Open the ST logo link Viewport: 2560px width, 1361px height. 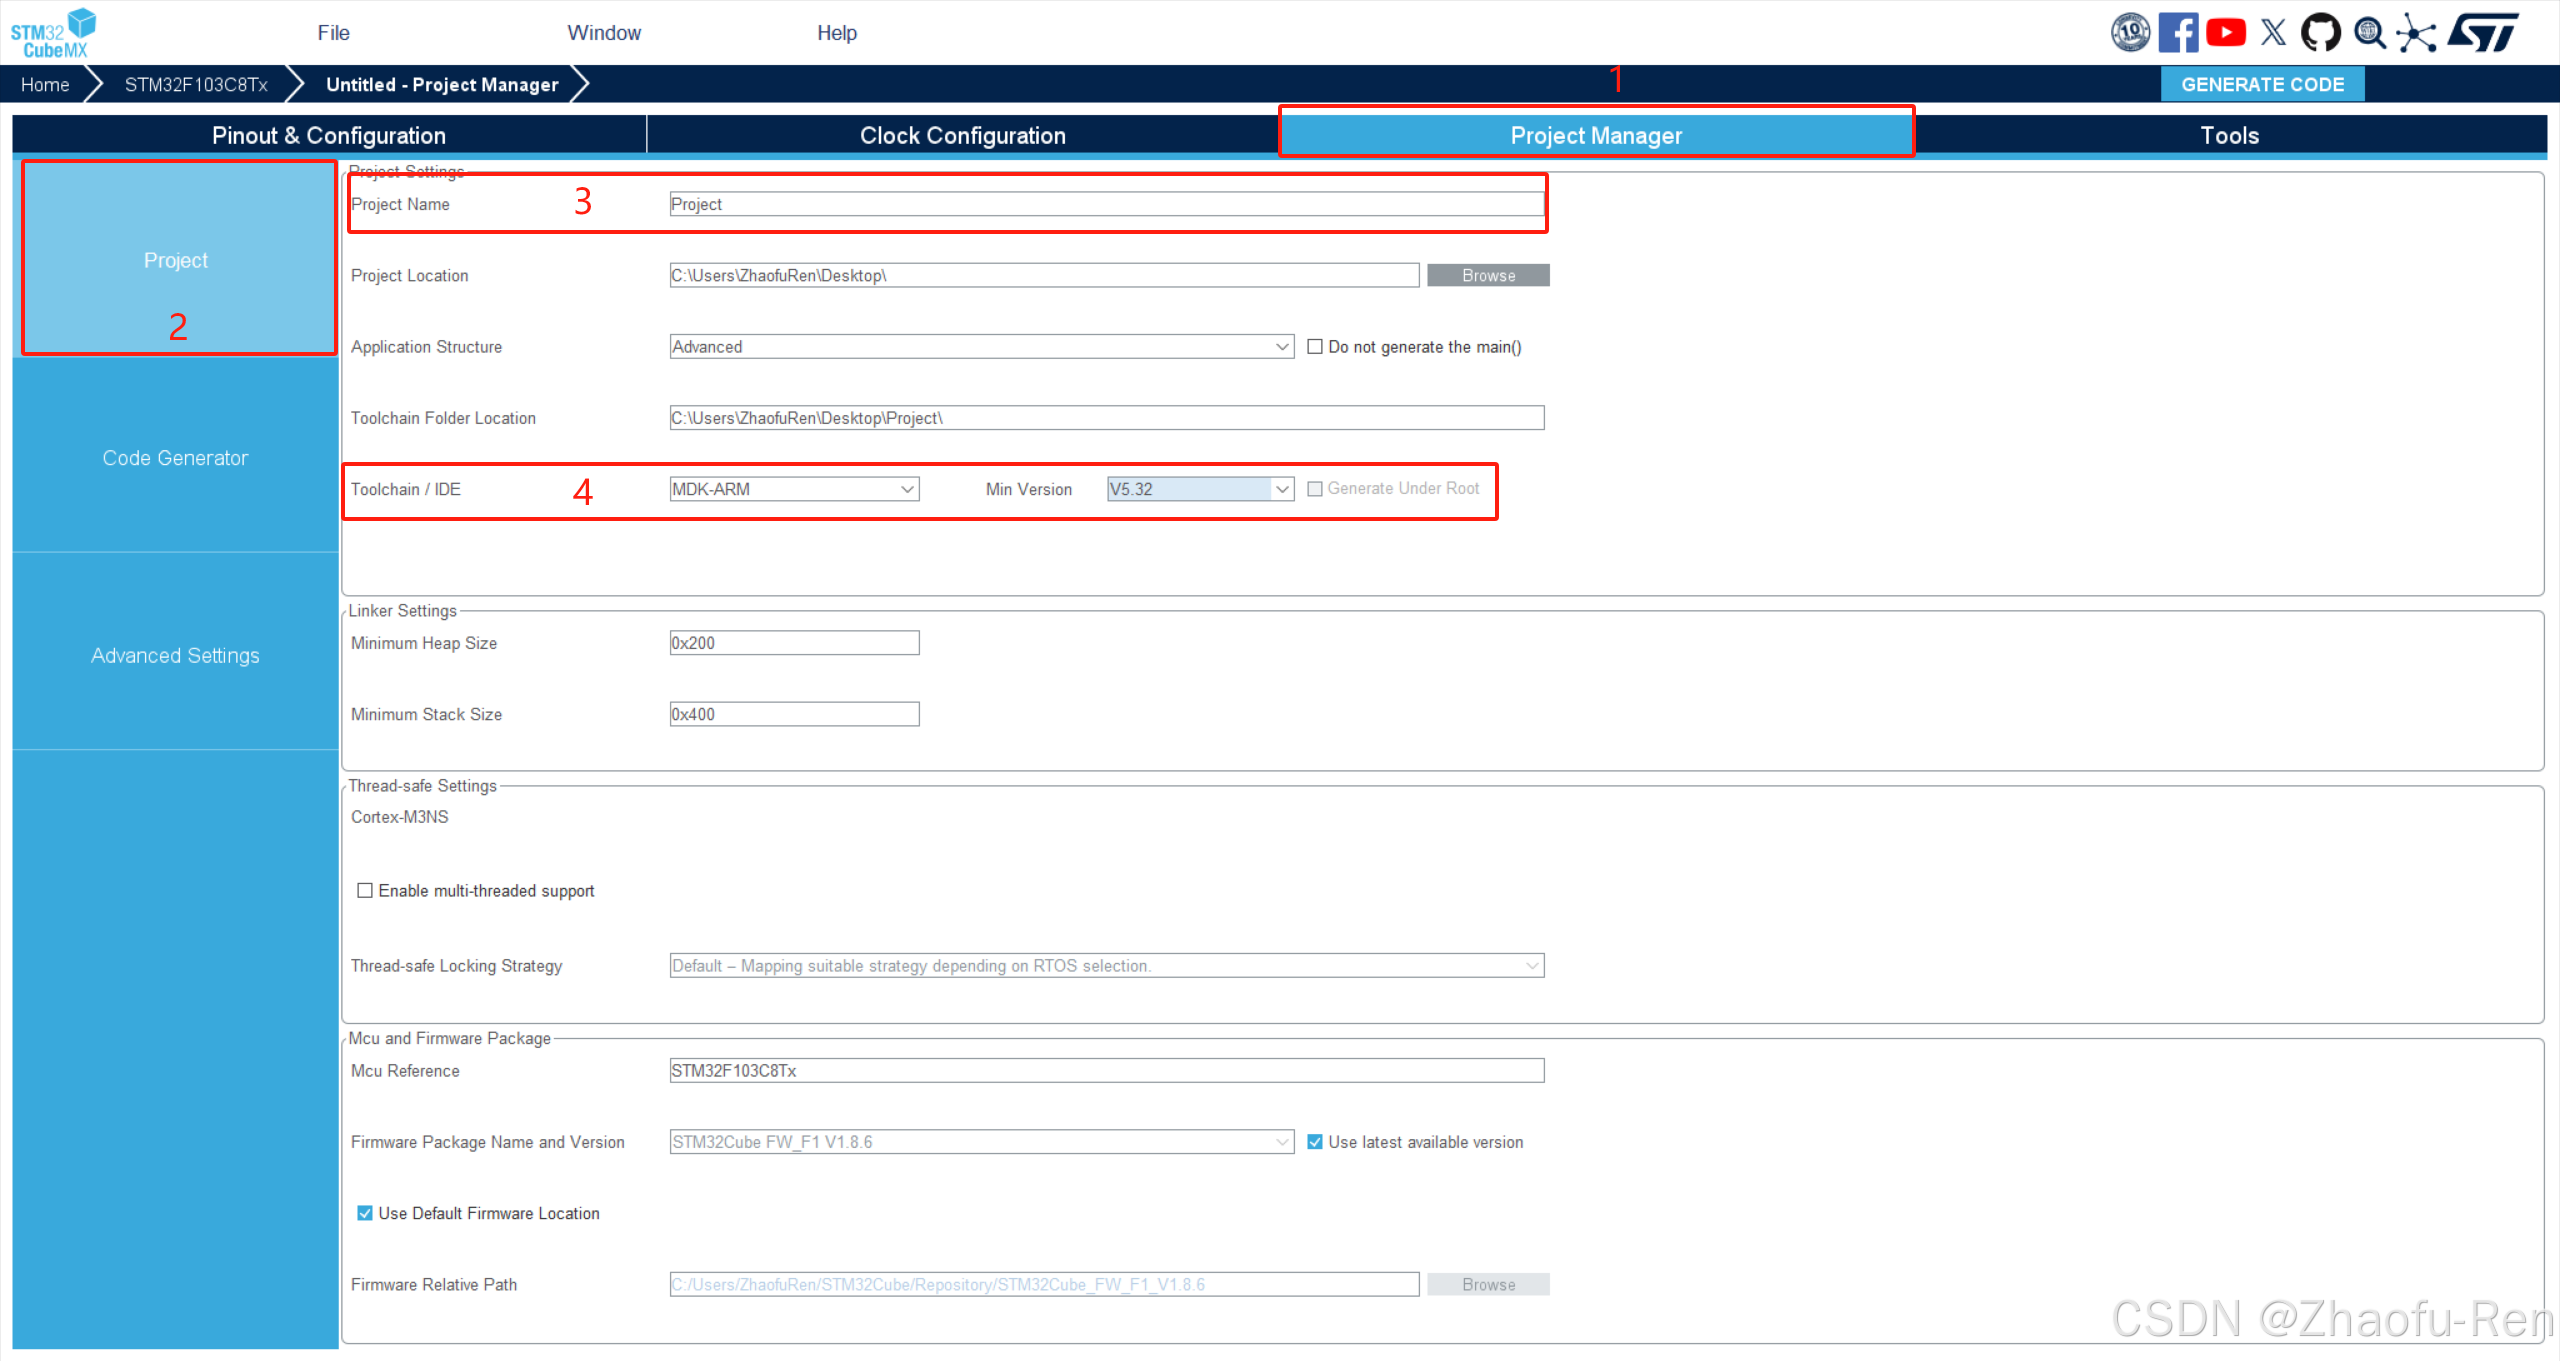tap(2483, 33)
